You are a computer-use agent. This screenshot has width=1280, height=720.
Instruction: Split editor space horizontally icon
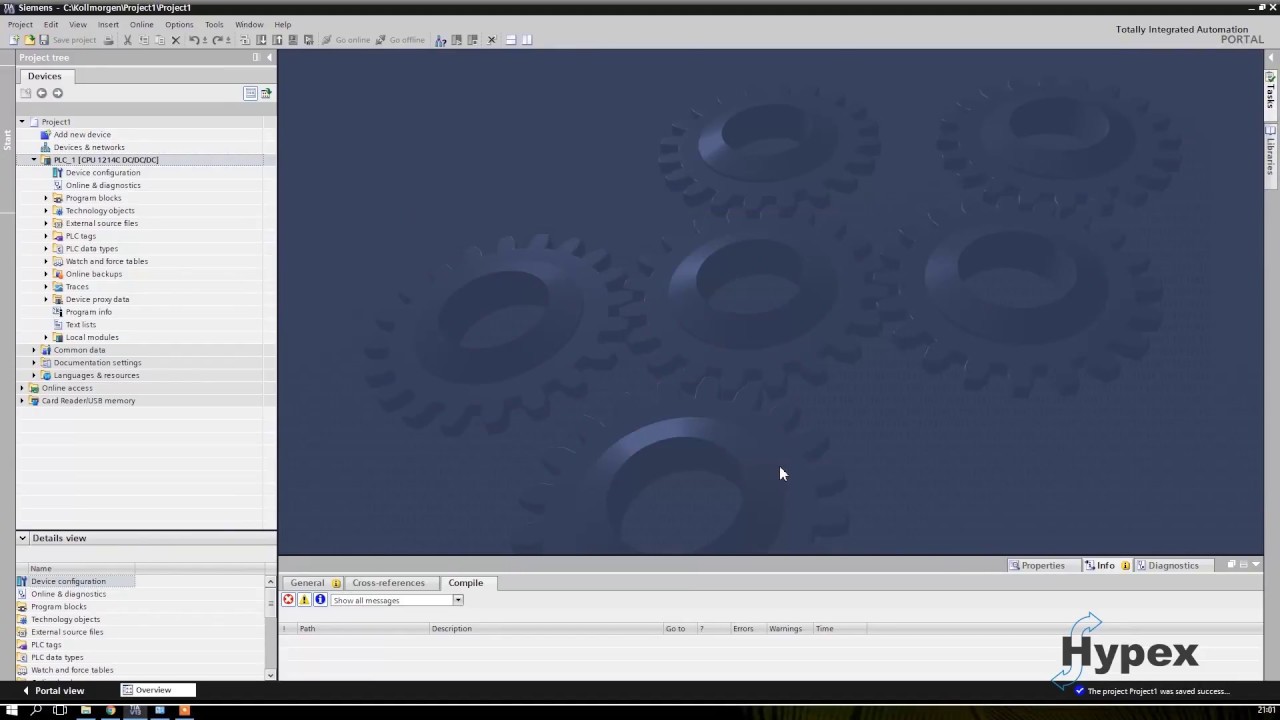point(511,40)
